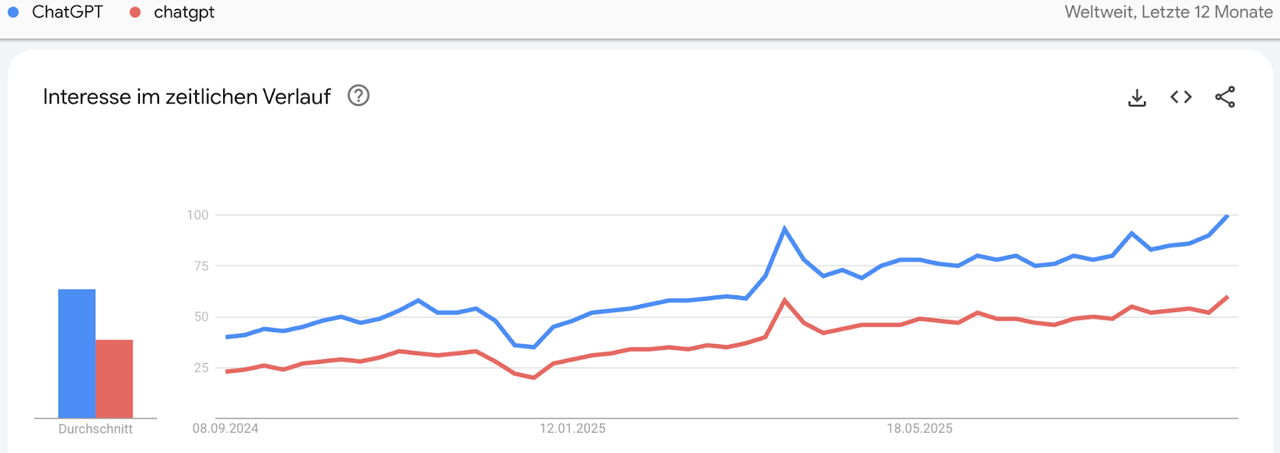The width and height of the screenshot is (1280, 453).
Task: Click the blue average bar
Action: (x=77, y=353)
